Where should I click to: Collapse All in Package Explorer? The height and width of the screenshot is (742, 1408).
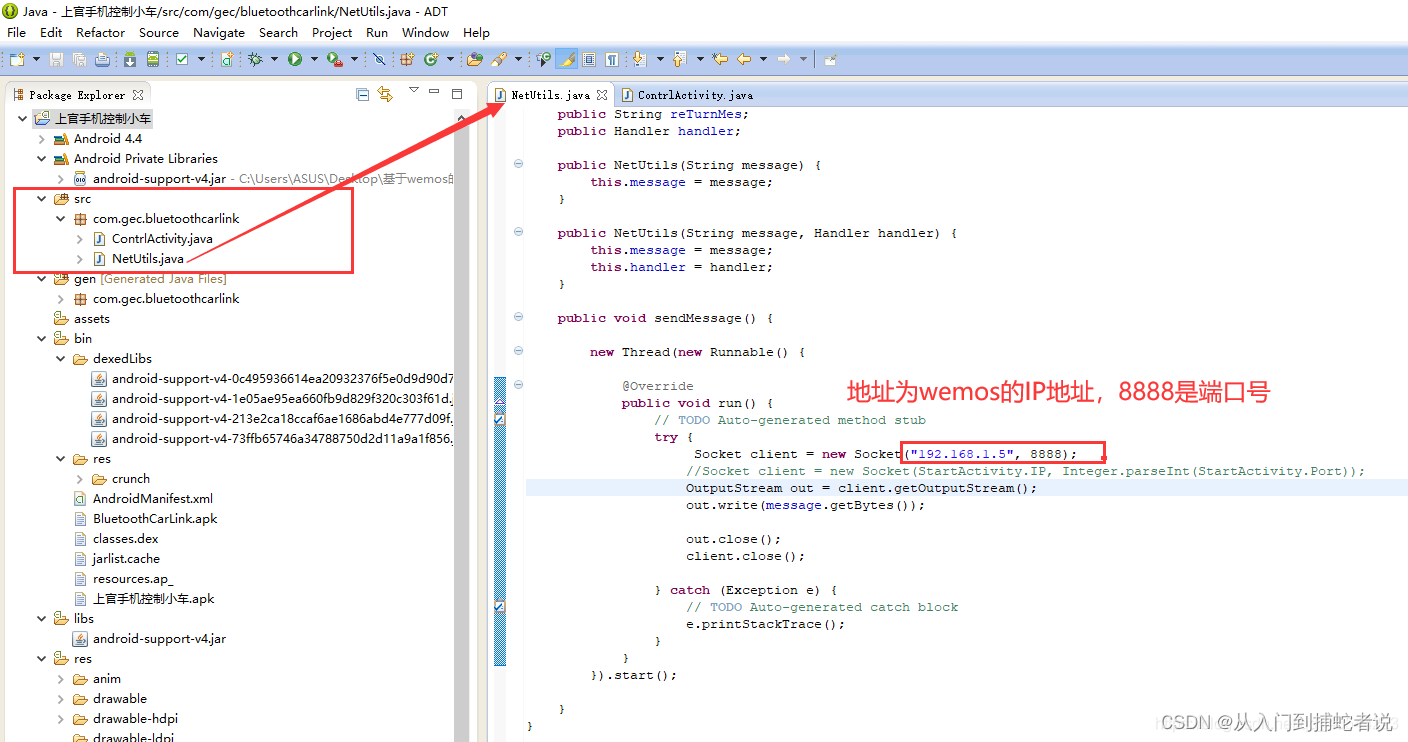point(363,94)
